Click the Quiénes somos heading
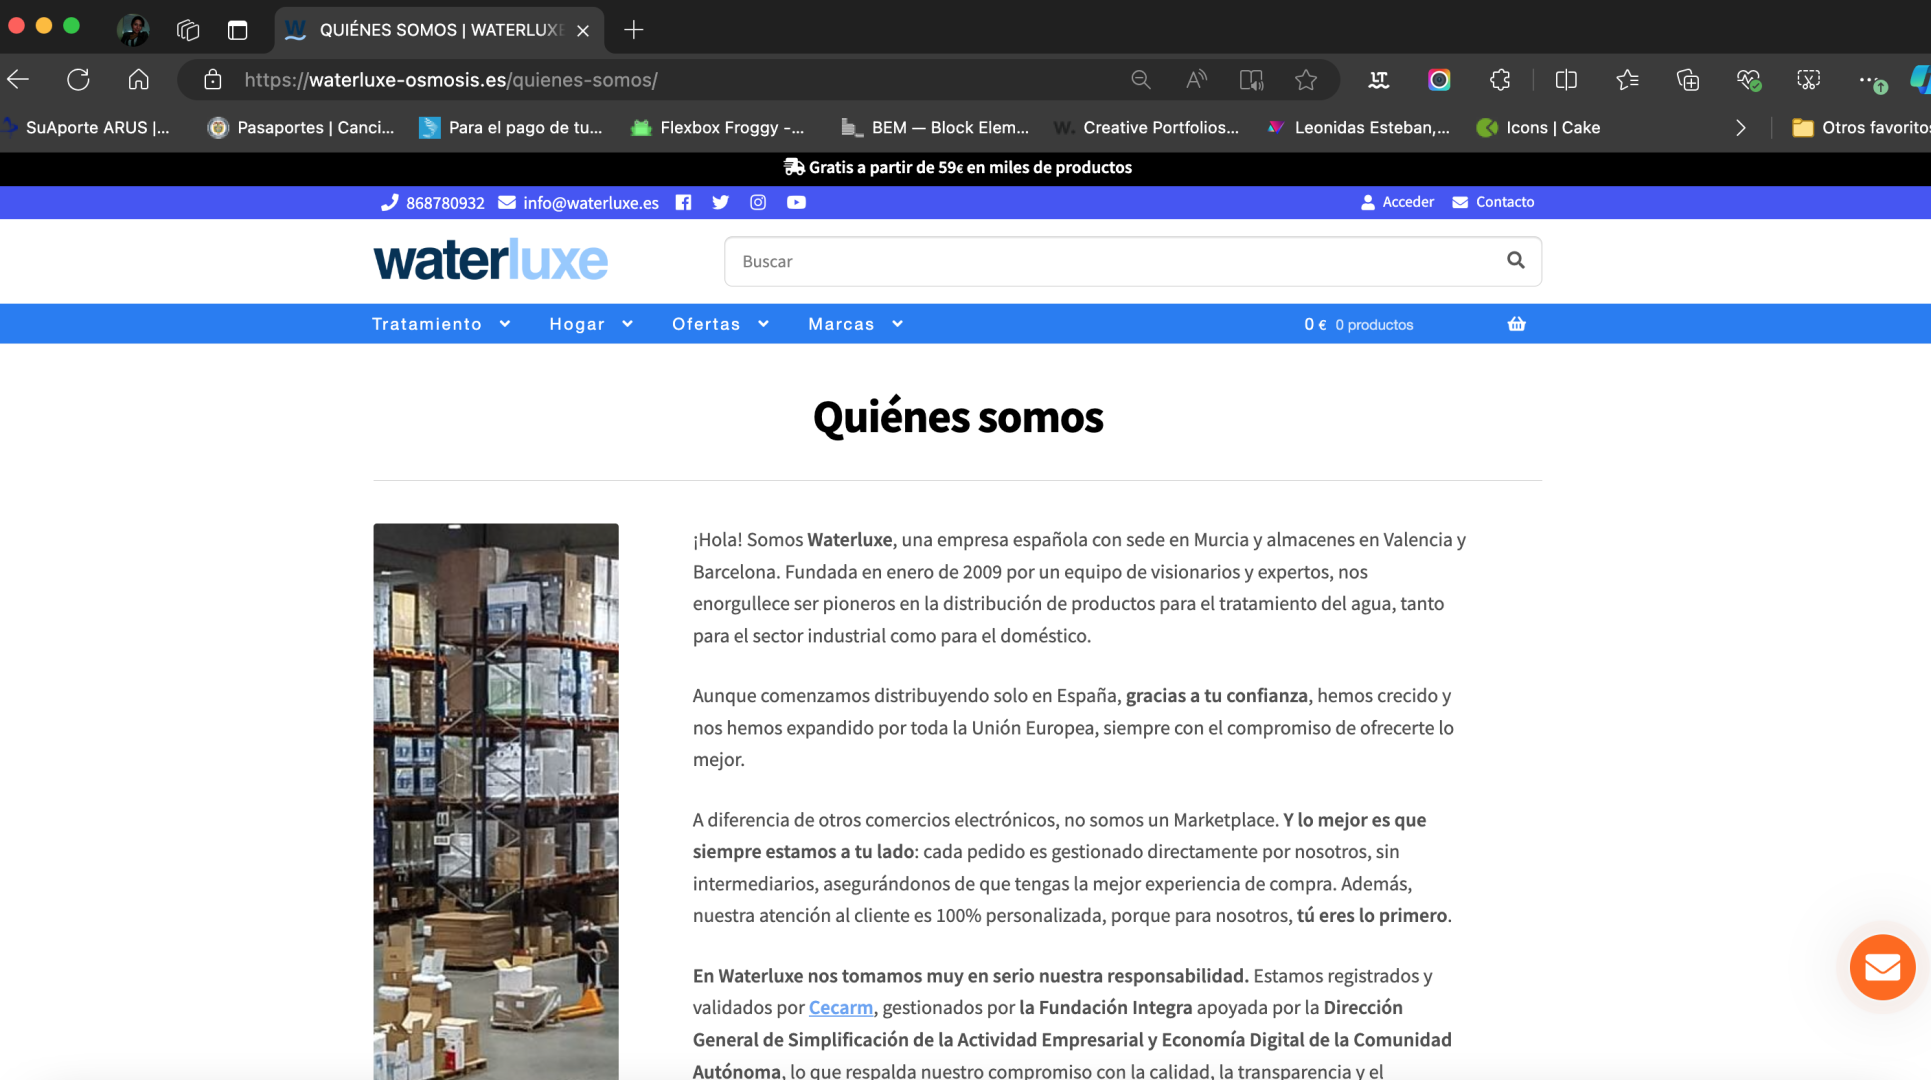 [958, 417]
